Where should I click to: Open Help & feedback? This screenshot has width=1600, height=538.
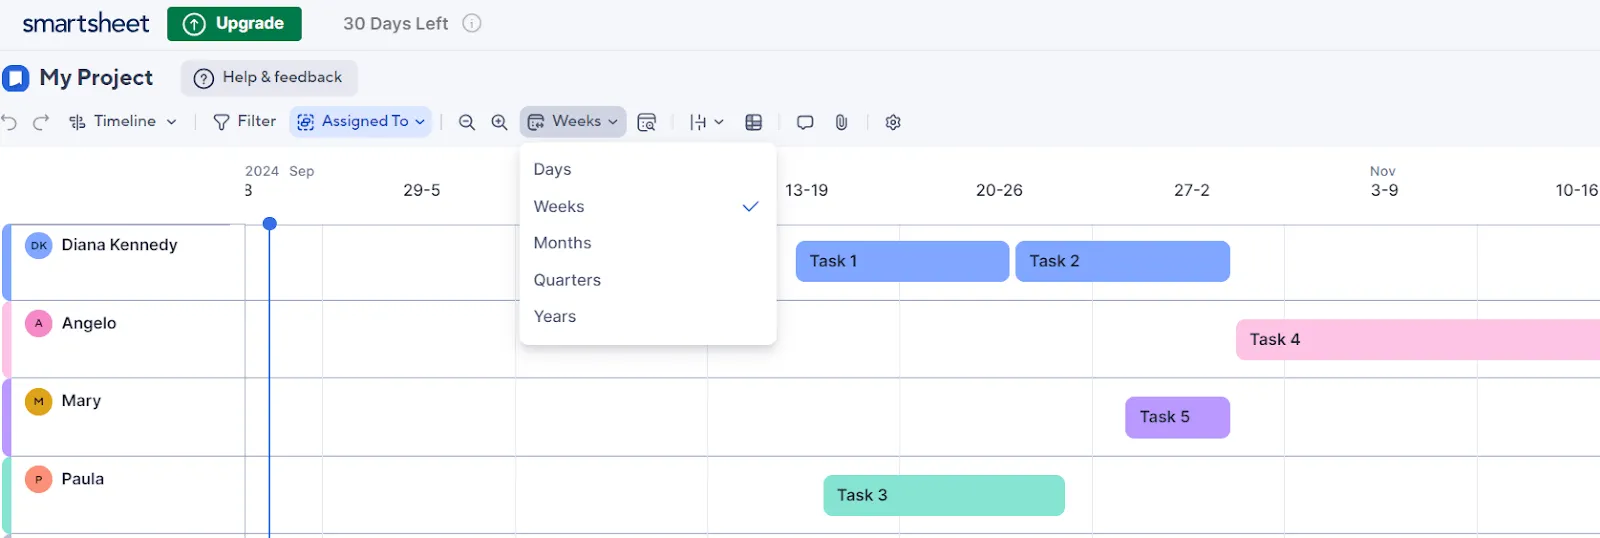(269, 78)
